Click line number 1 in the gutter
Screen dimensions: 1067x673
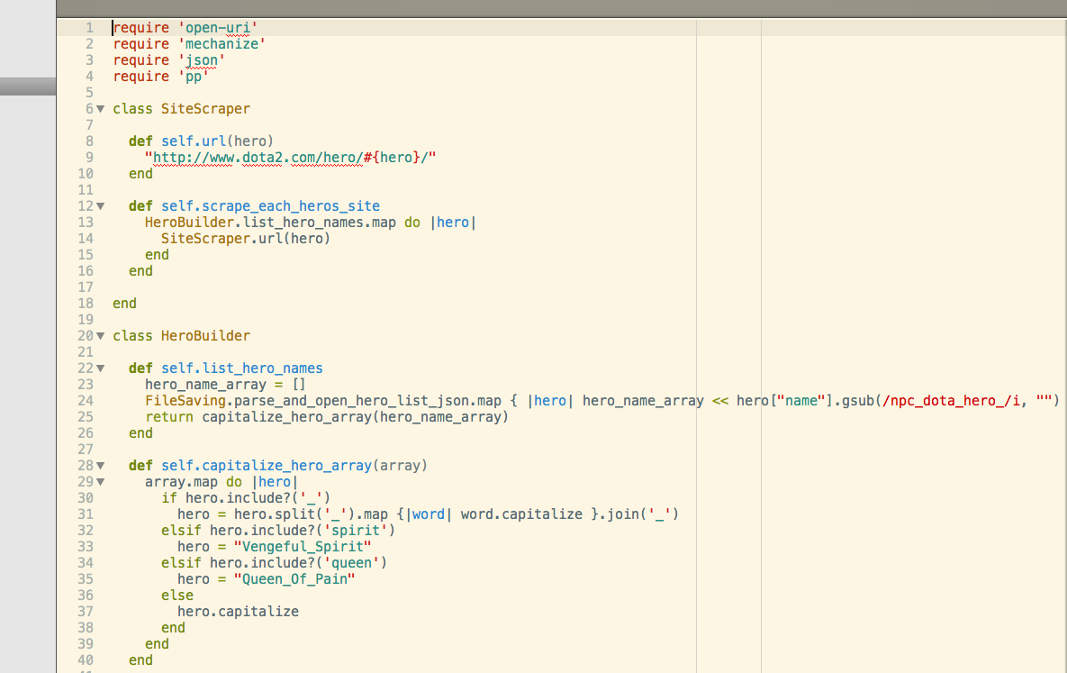pos(89,28)
